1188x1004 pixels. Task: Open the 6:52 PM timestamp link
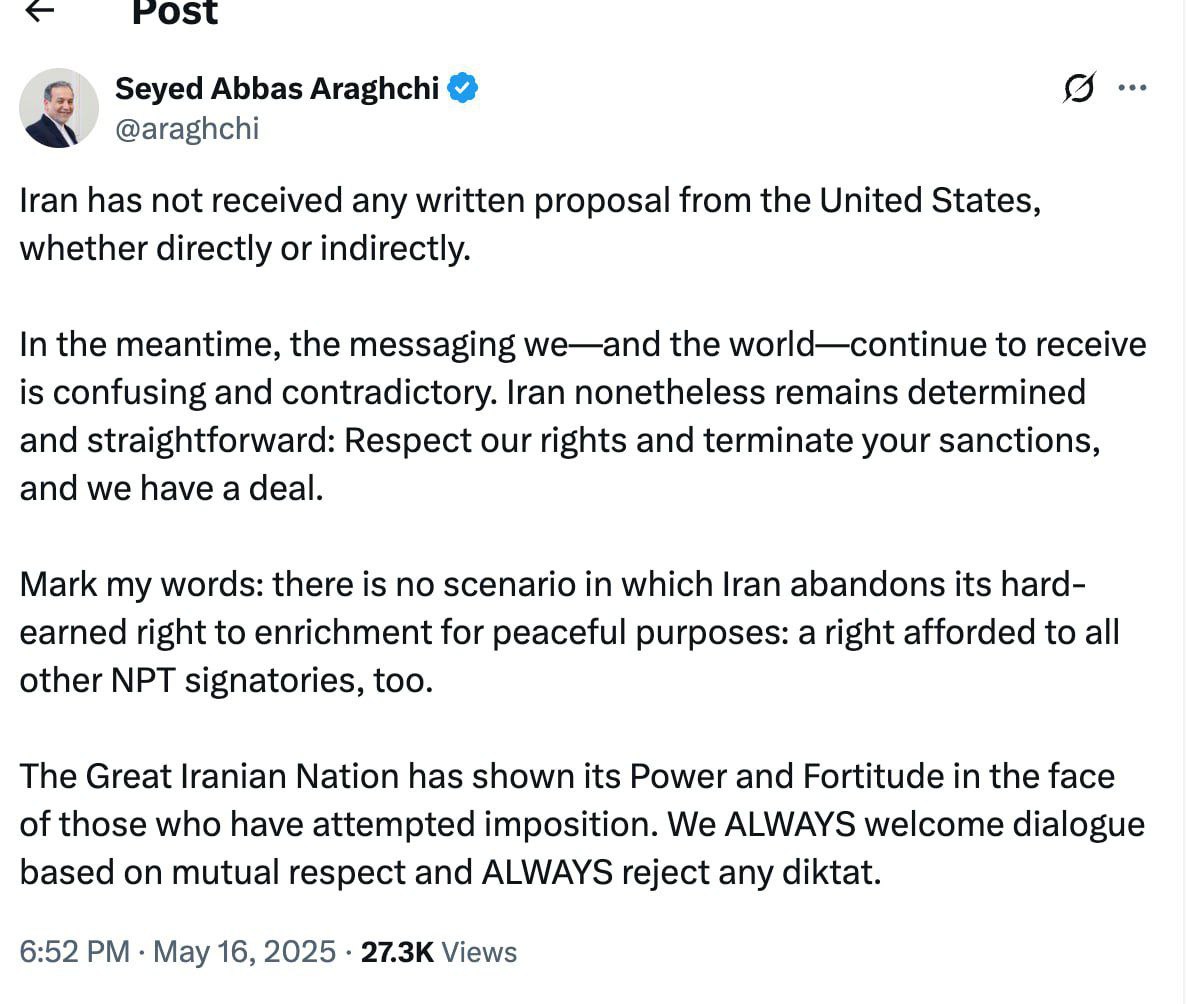coord(74,952)
